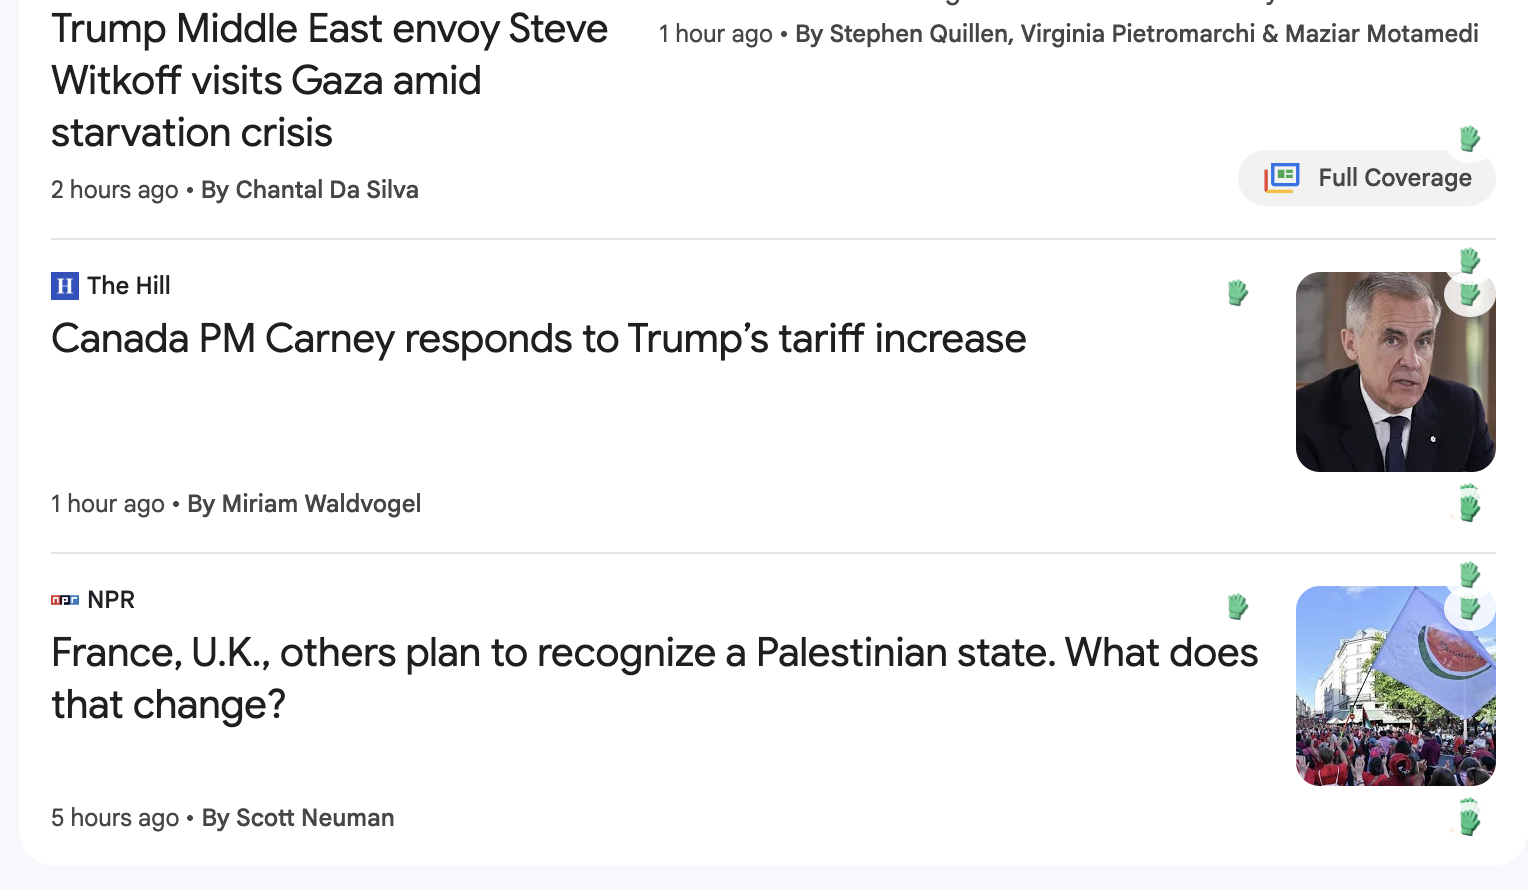Click green glove icon above Full Coverage button

point(1469,138)
